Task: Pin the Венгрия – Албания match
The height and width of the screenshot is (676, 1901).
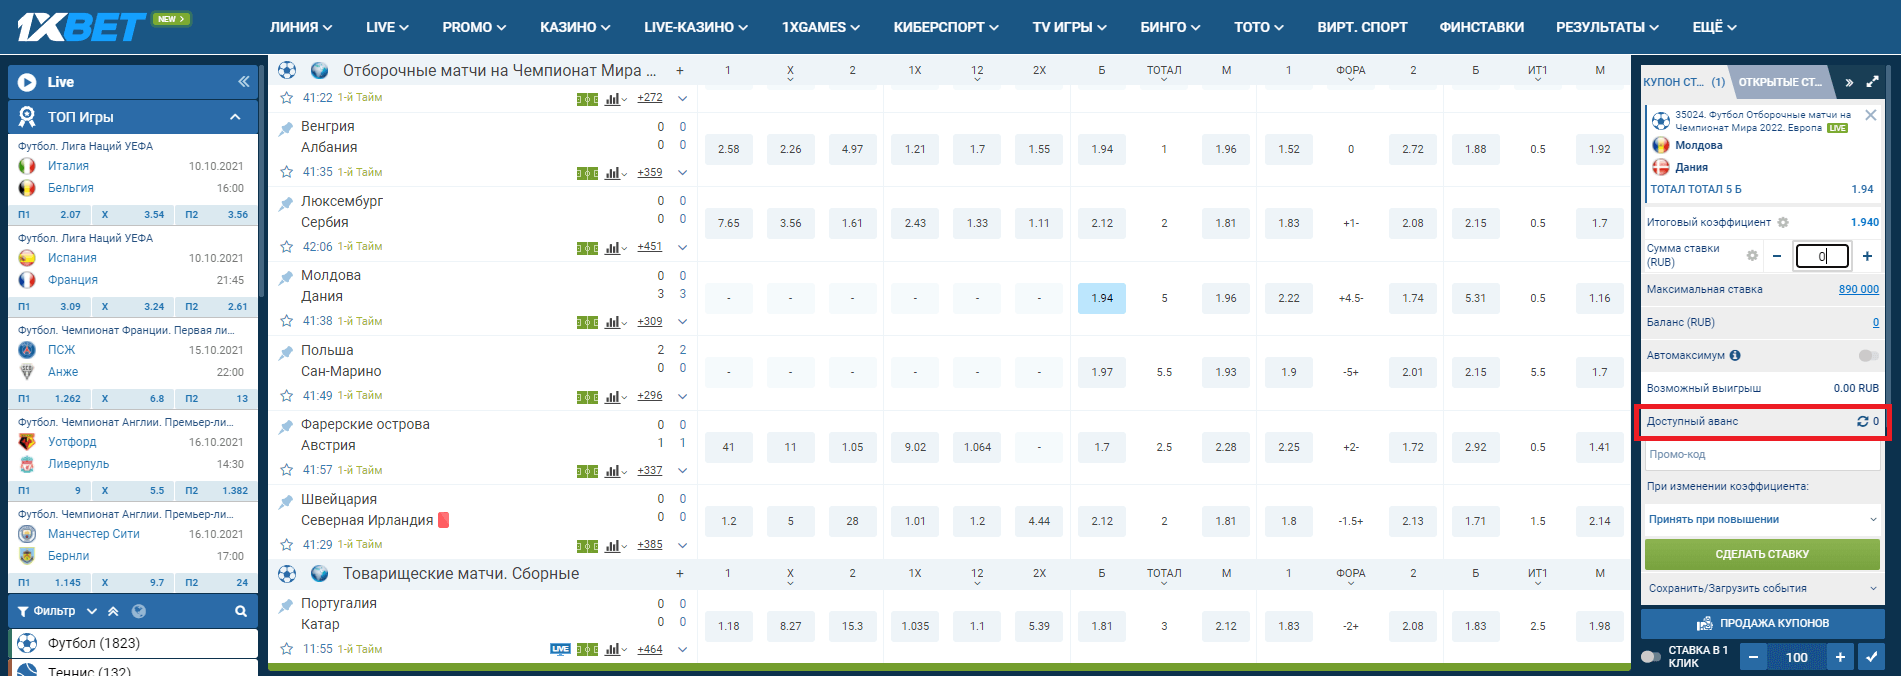Action: pos(286,128)
